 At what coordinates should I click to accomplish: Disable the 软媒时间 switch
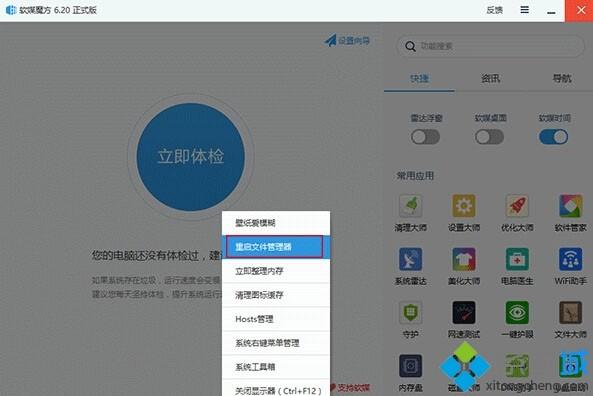[x=553, y=137]
